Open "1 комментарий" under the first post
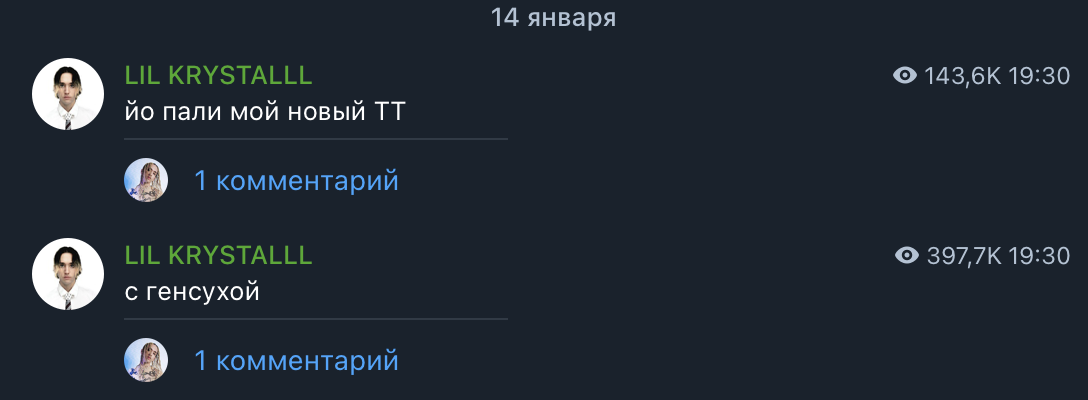 click(296, 181)
